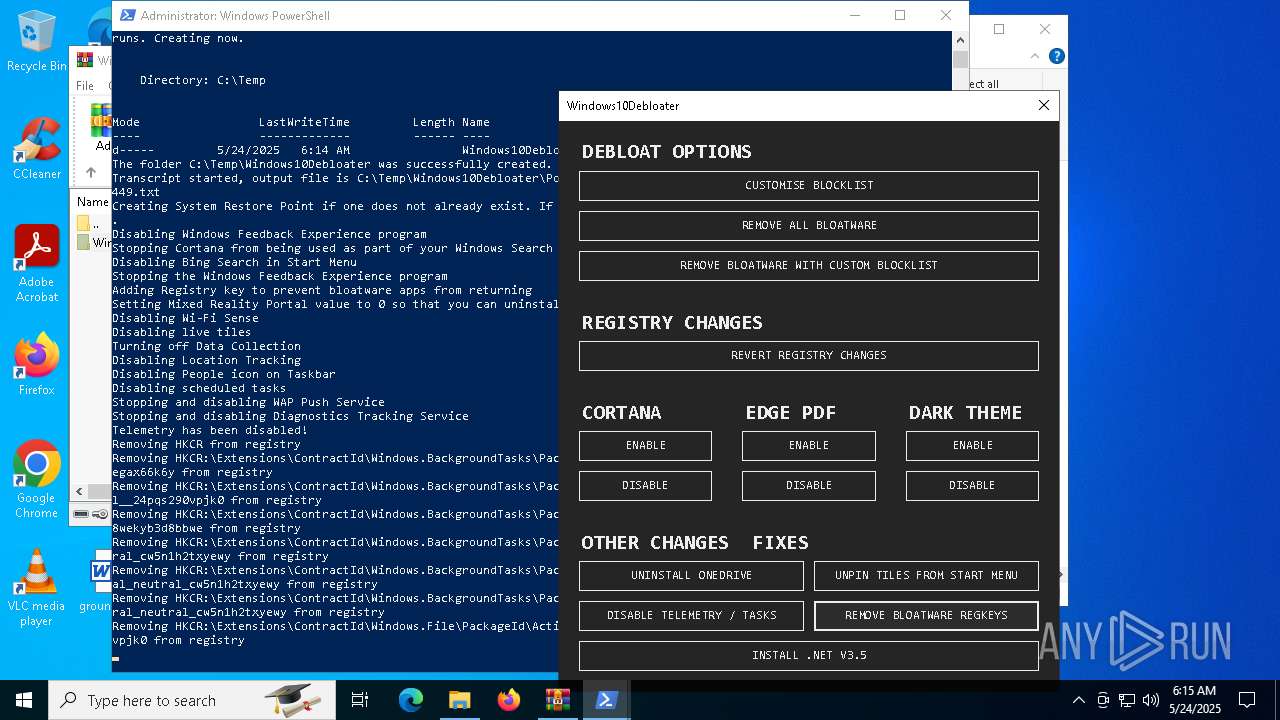This screenshot has height=720, width=1280.
Task: Switch to PowerShell taskbar icon
Action: pos(606,700)
